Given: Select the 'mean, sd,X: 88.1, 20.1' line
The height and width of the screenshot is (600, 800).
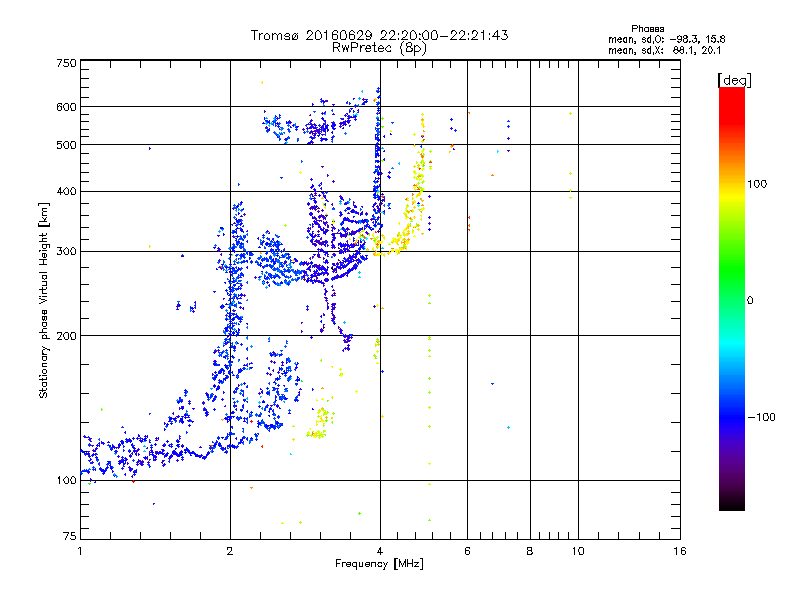Looking at the screenshot, I should pos(664,51).
